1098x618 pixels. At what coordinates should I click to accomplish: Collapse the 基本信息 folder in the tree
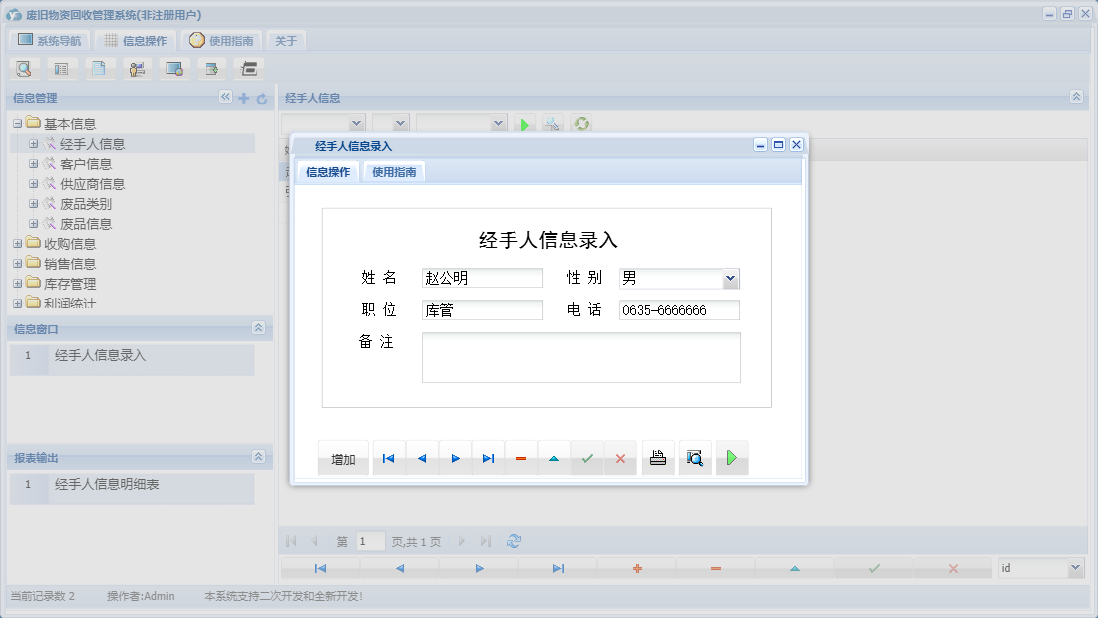[16, 123]
